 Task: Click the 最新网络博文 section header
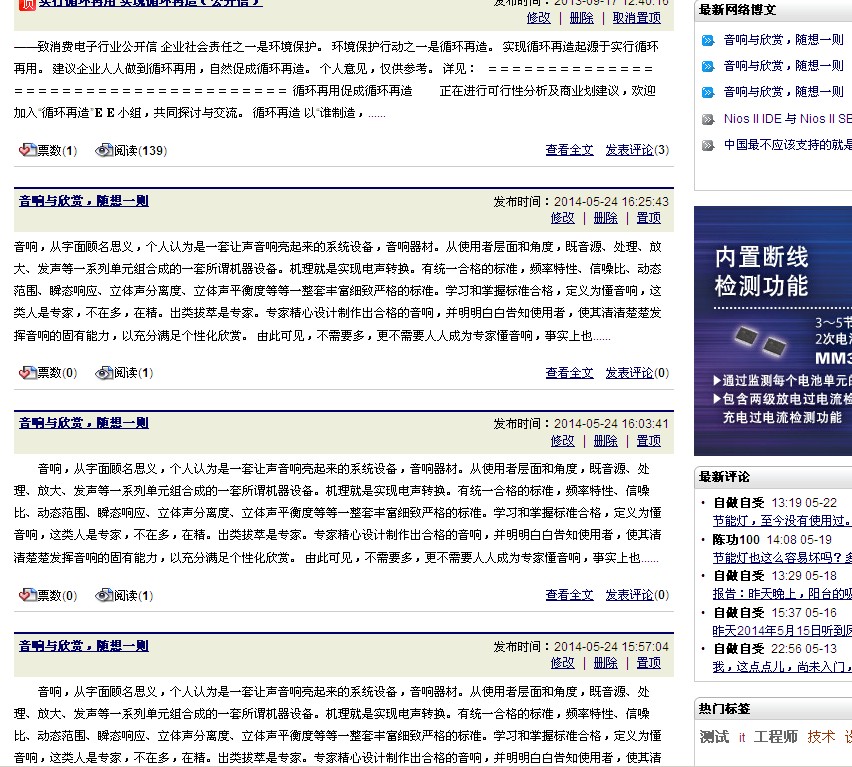[x=737, y=10]
